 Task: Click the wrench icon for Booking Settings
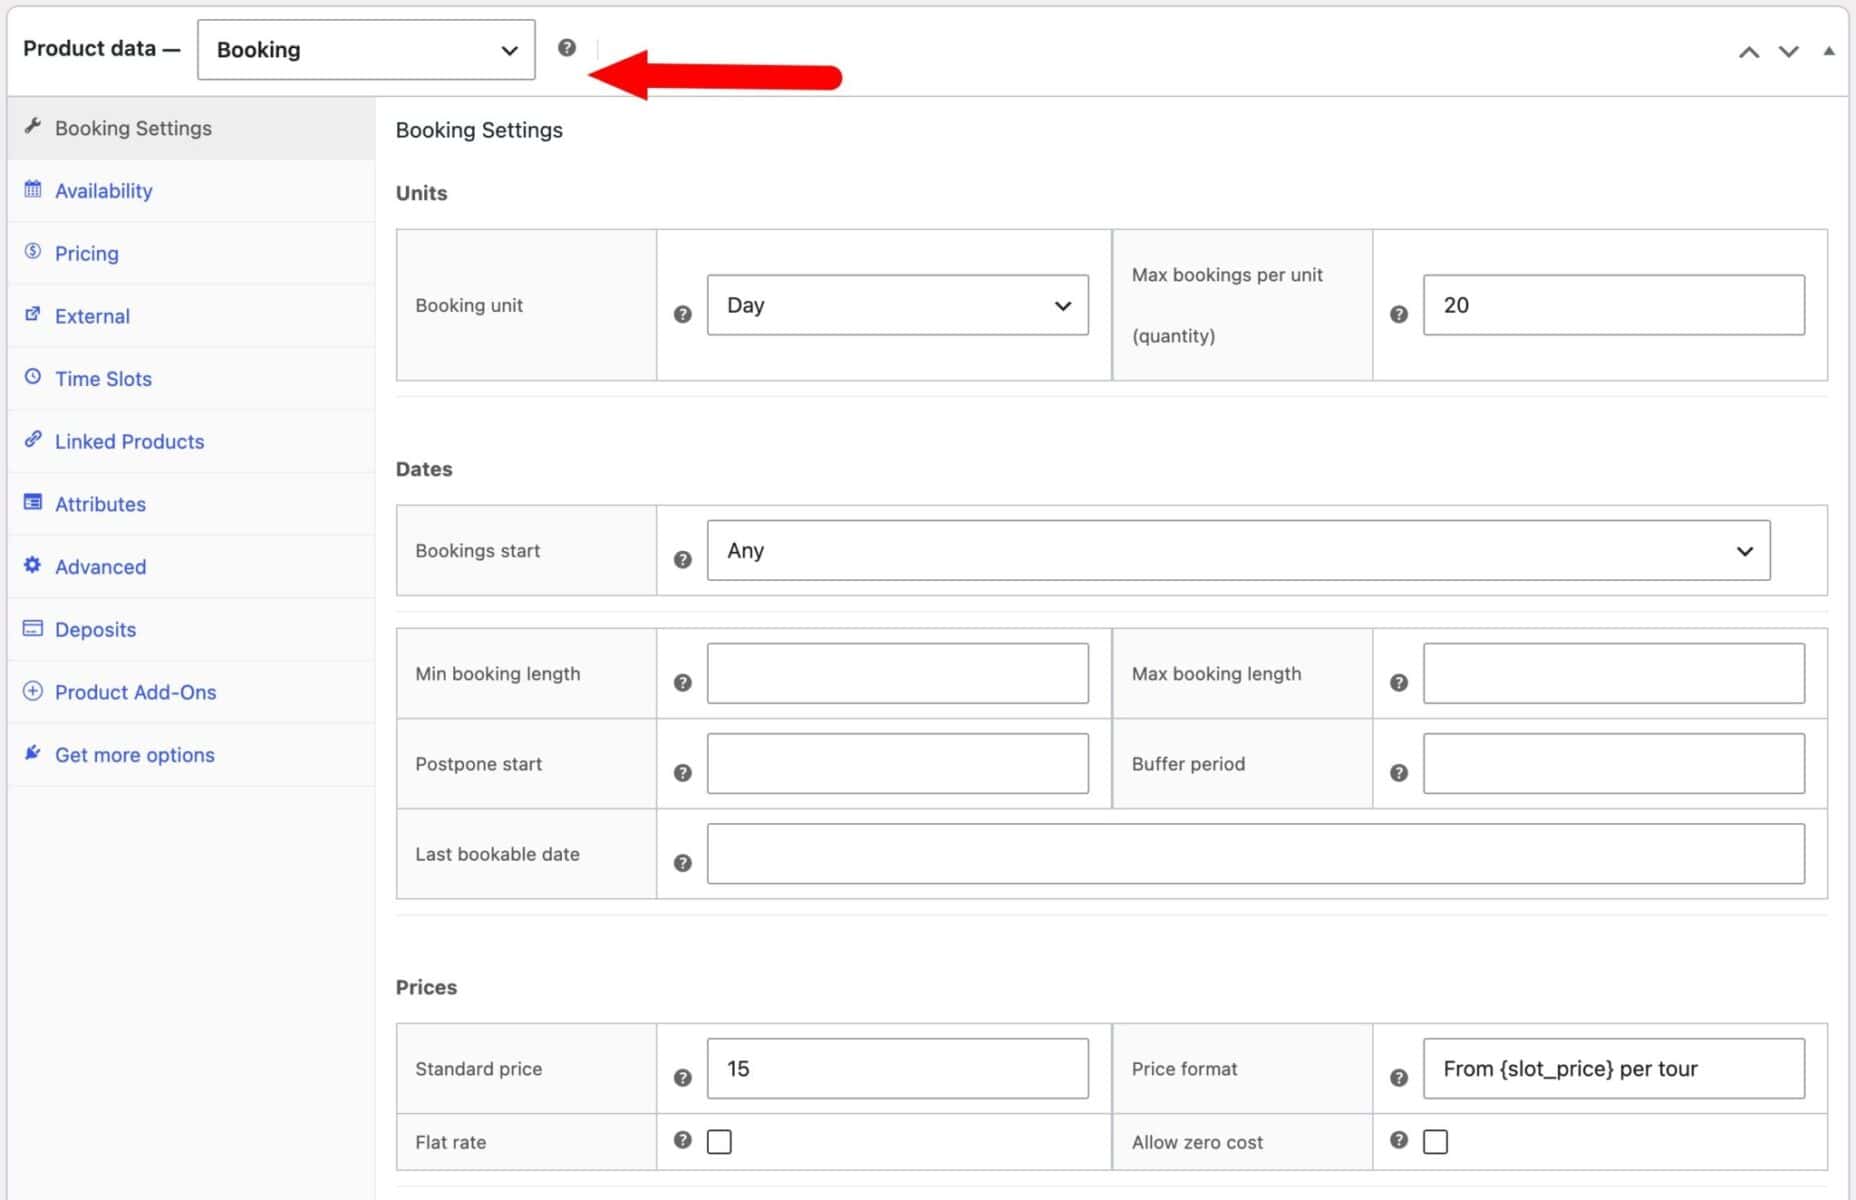click(33, 126)
